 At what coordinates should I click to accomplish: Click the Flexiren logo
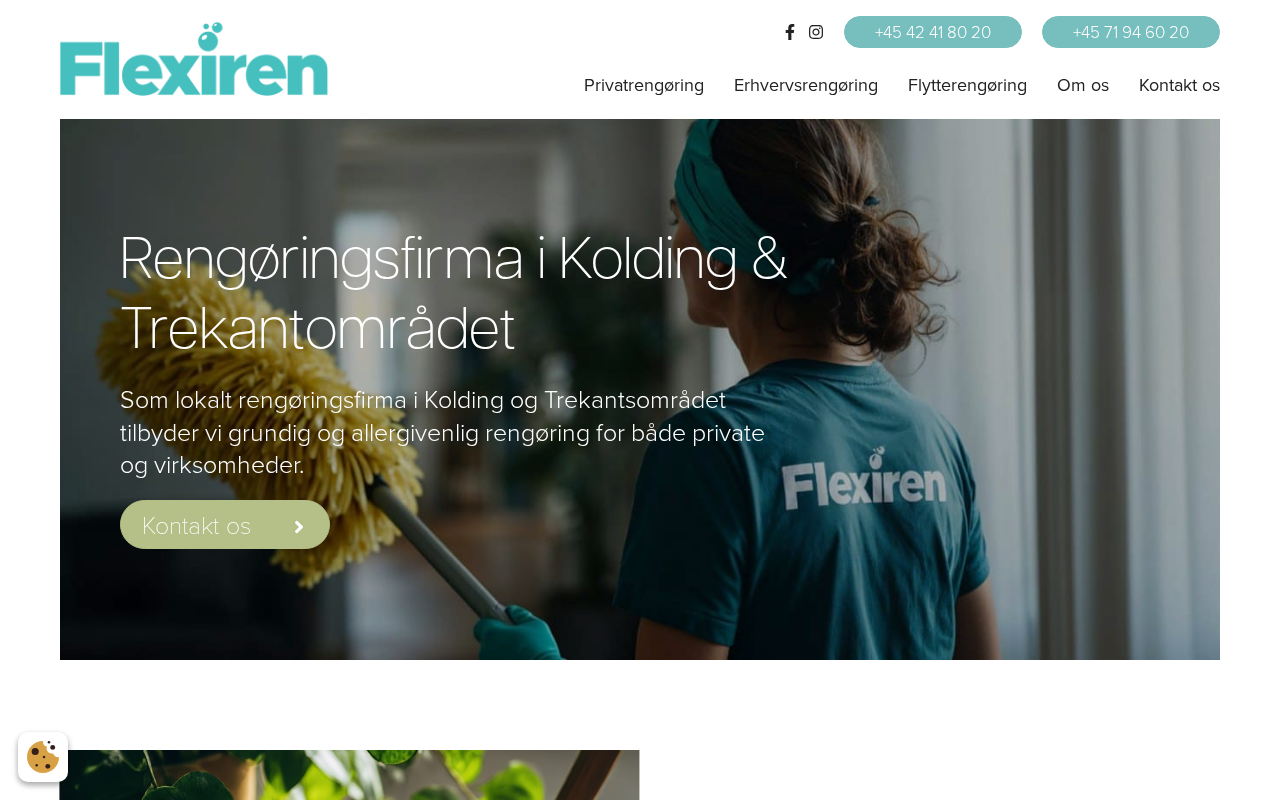(194, 59)
